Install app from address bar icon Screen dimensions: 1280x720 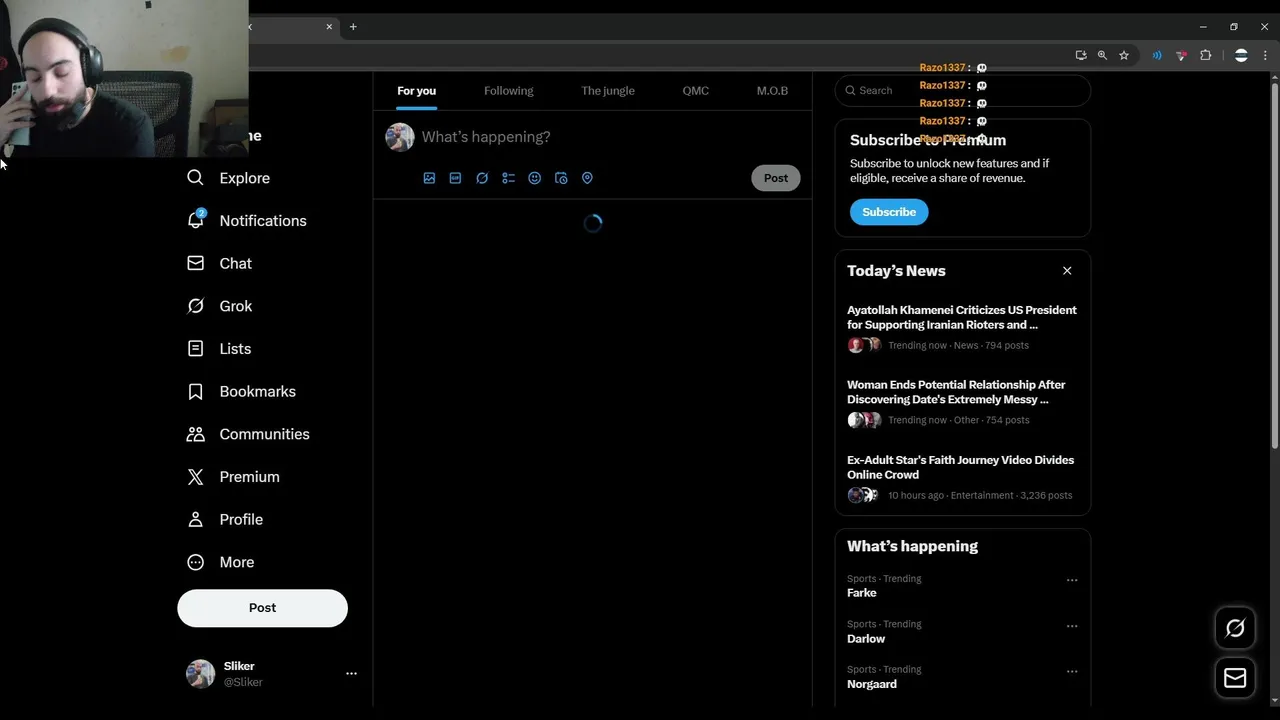[1081, 55]
